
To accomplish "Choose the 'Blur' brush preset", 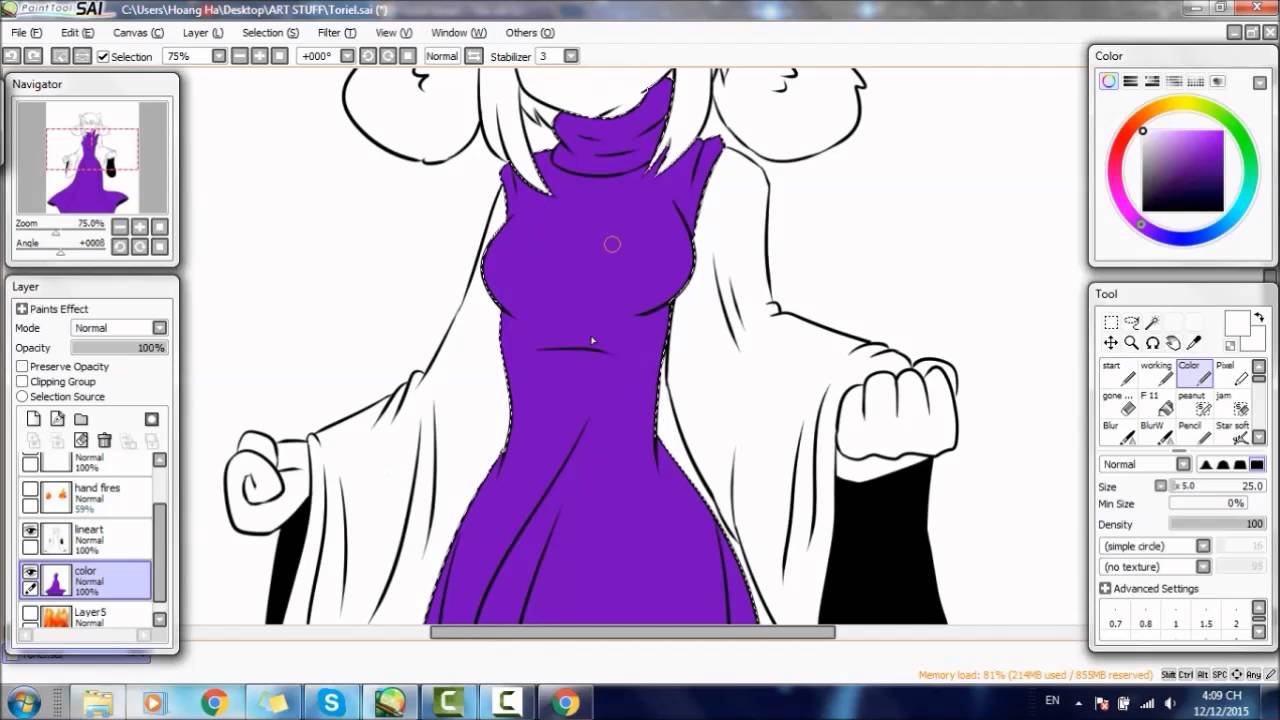I will click(1119, 433).
